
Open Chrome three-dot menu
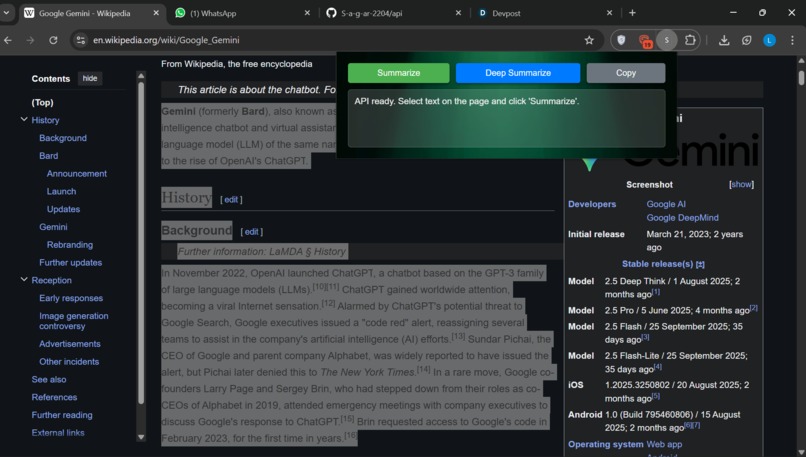tap(792, 40)
